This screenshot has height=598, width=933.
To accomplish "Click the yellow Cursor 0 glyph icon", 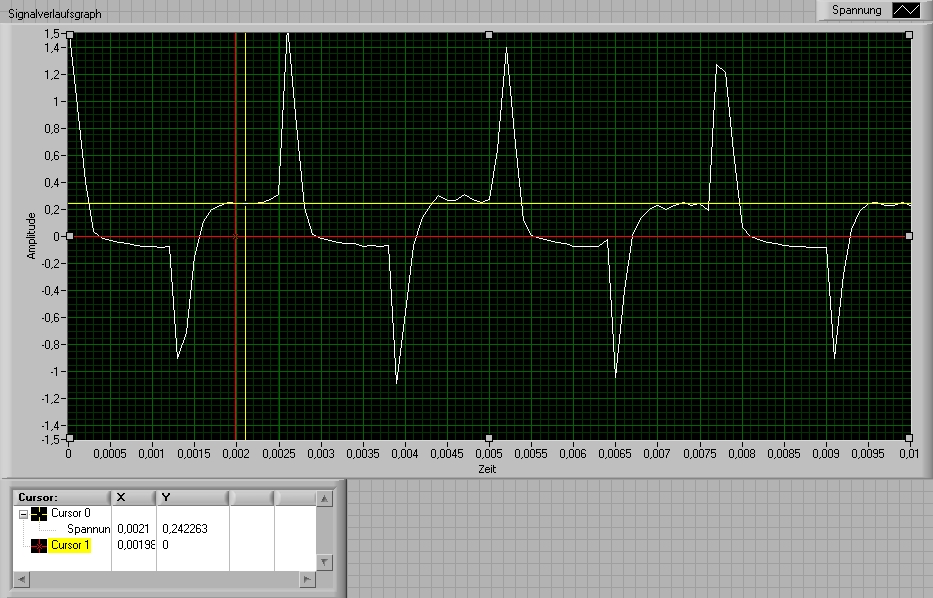I will point(39,513).
